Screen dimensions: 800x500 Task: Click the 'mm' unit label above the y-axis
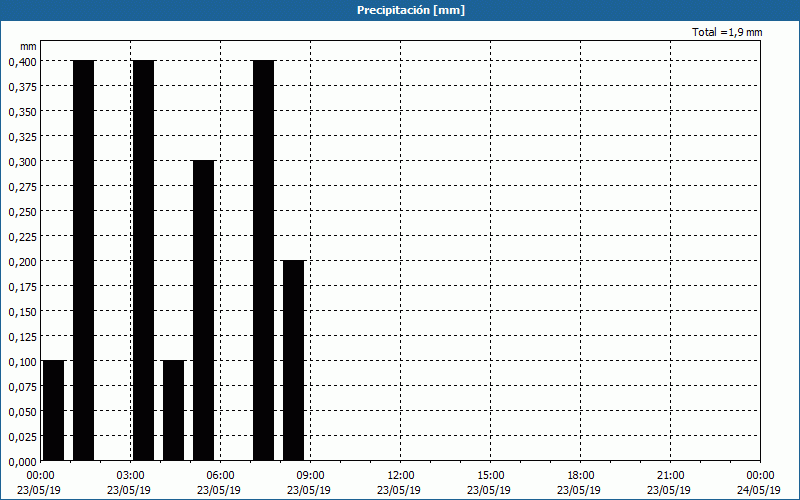pyautogui.click(x=28, y=46)
